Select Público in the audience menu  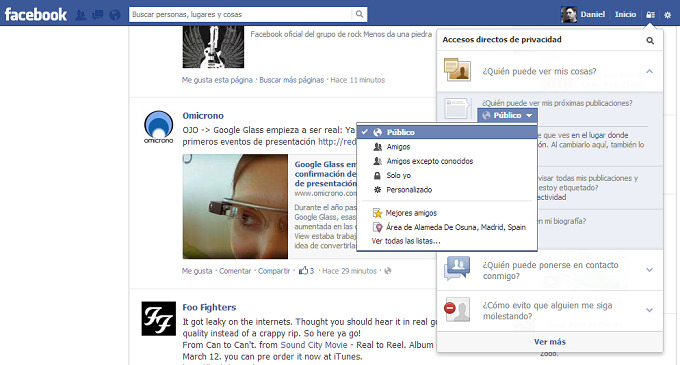click(447, 132)
